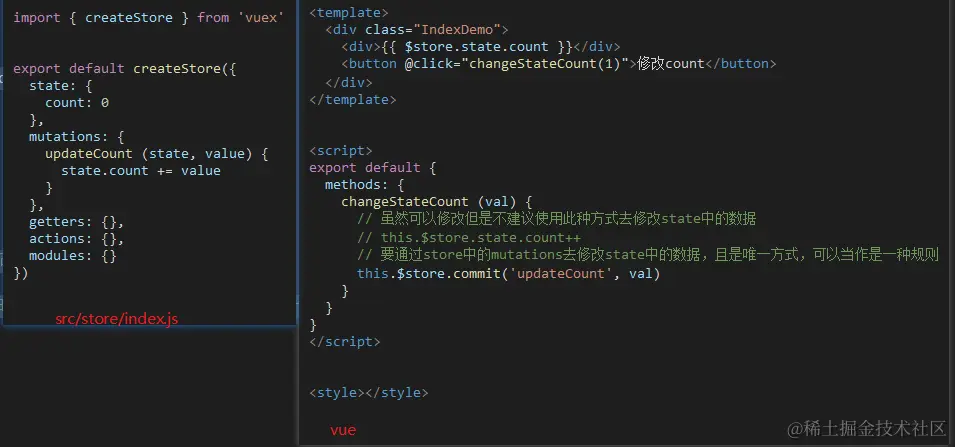Click the '{{ $store.state.count }}' line

[481, 47]
